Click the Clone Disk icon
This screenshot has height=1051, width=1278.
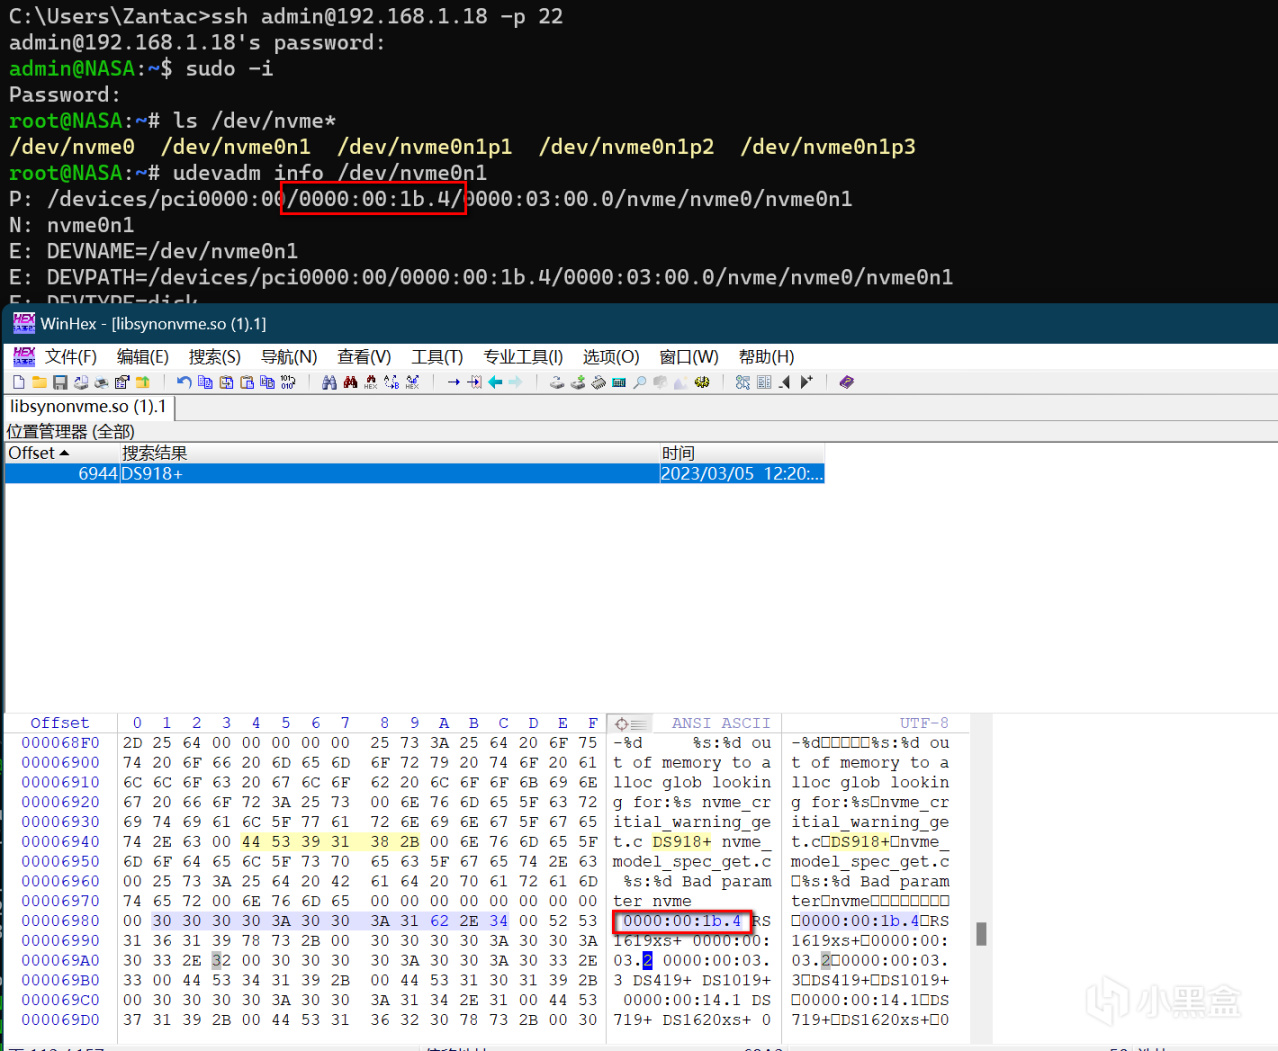pyautogui.click(x=577, y=382)
